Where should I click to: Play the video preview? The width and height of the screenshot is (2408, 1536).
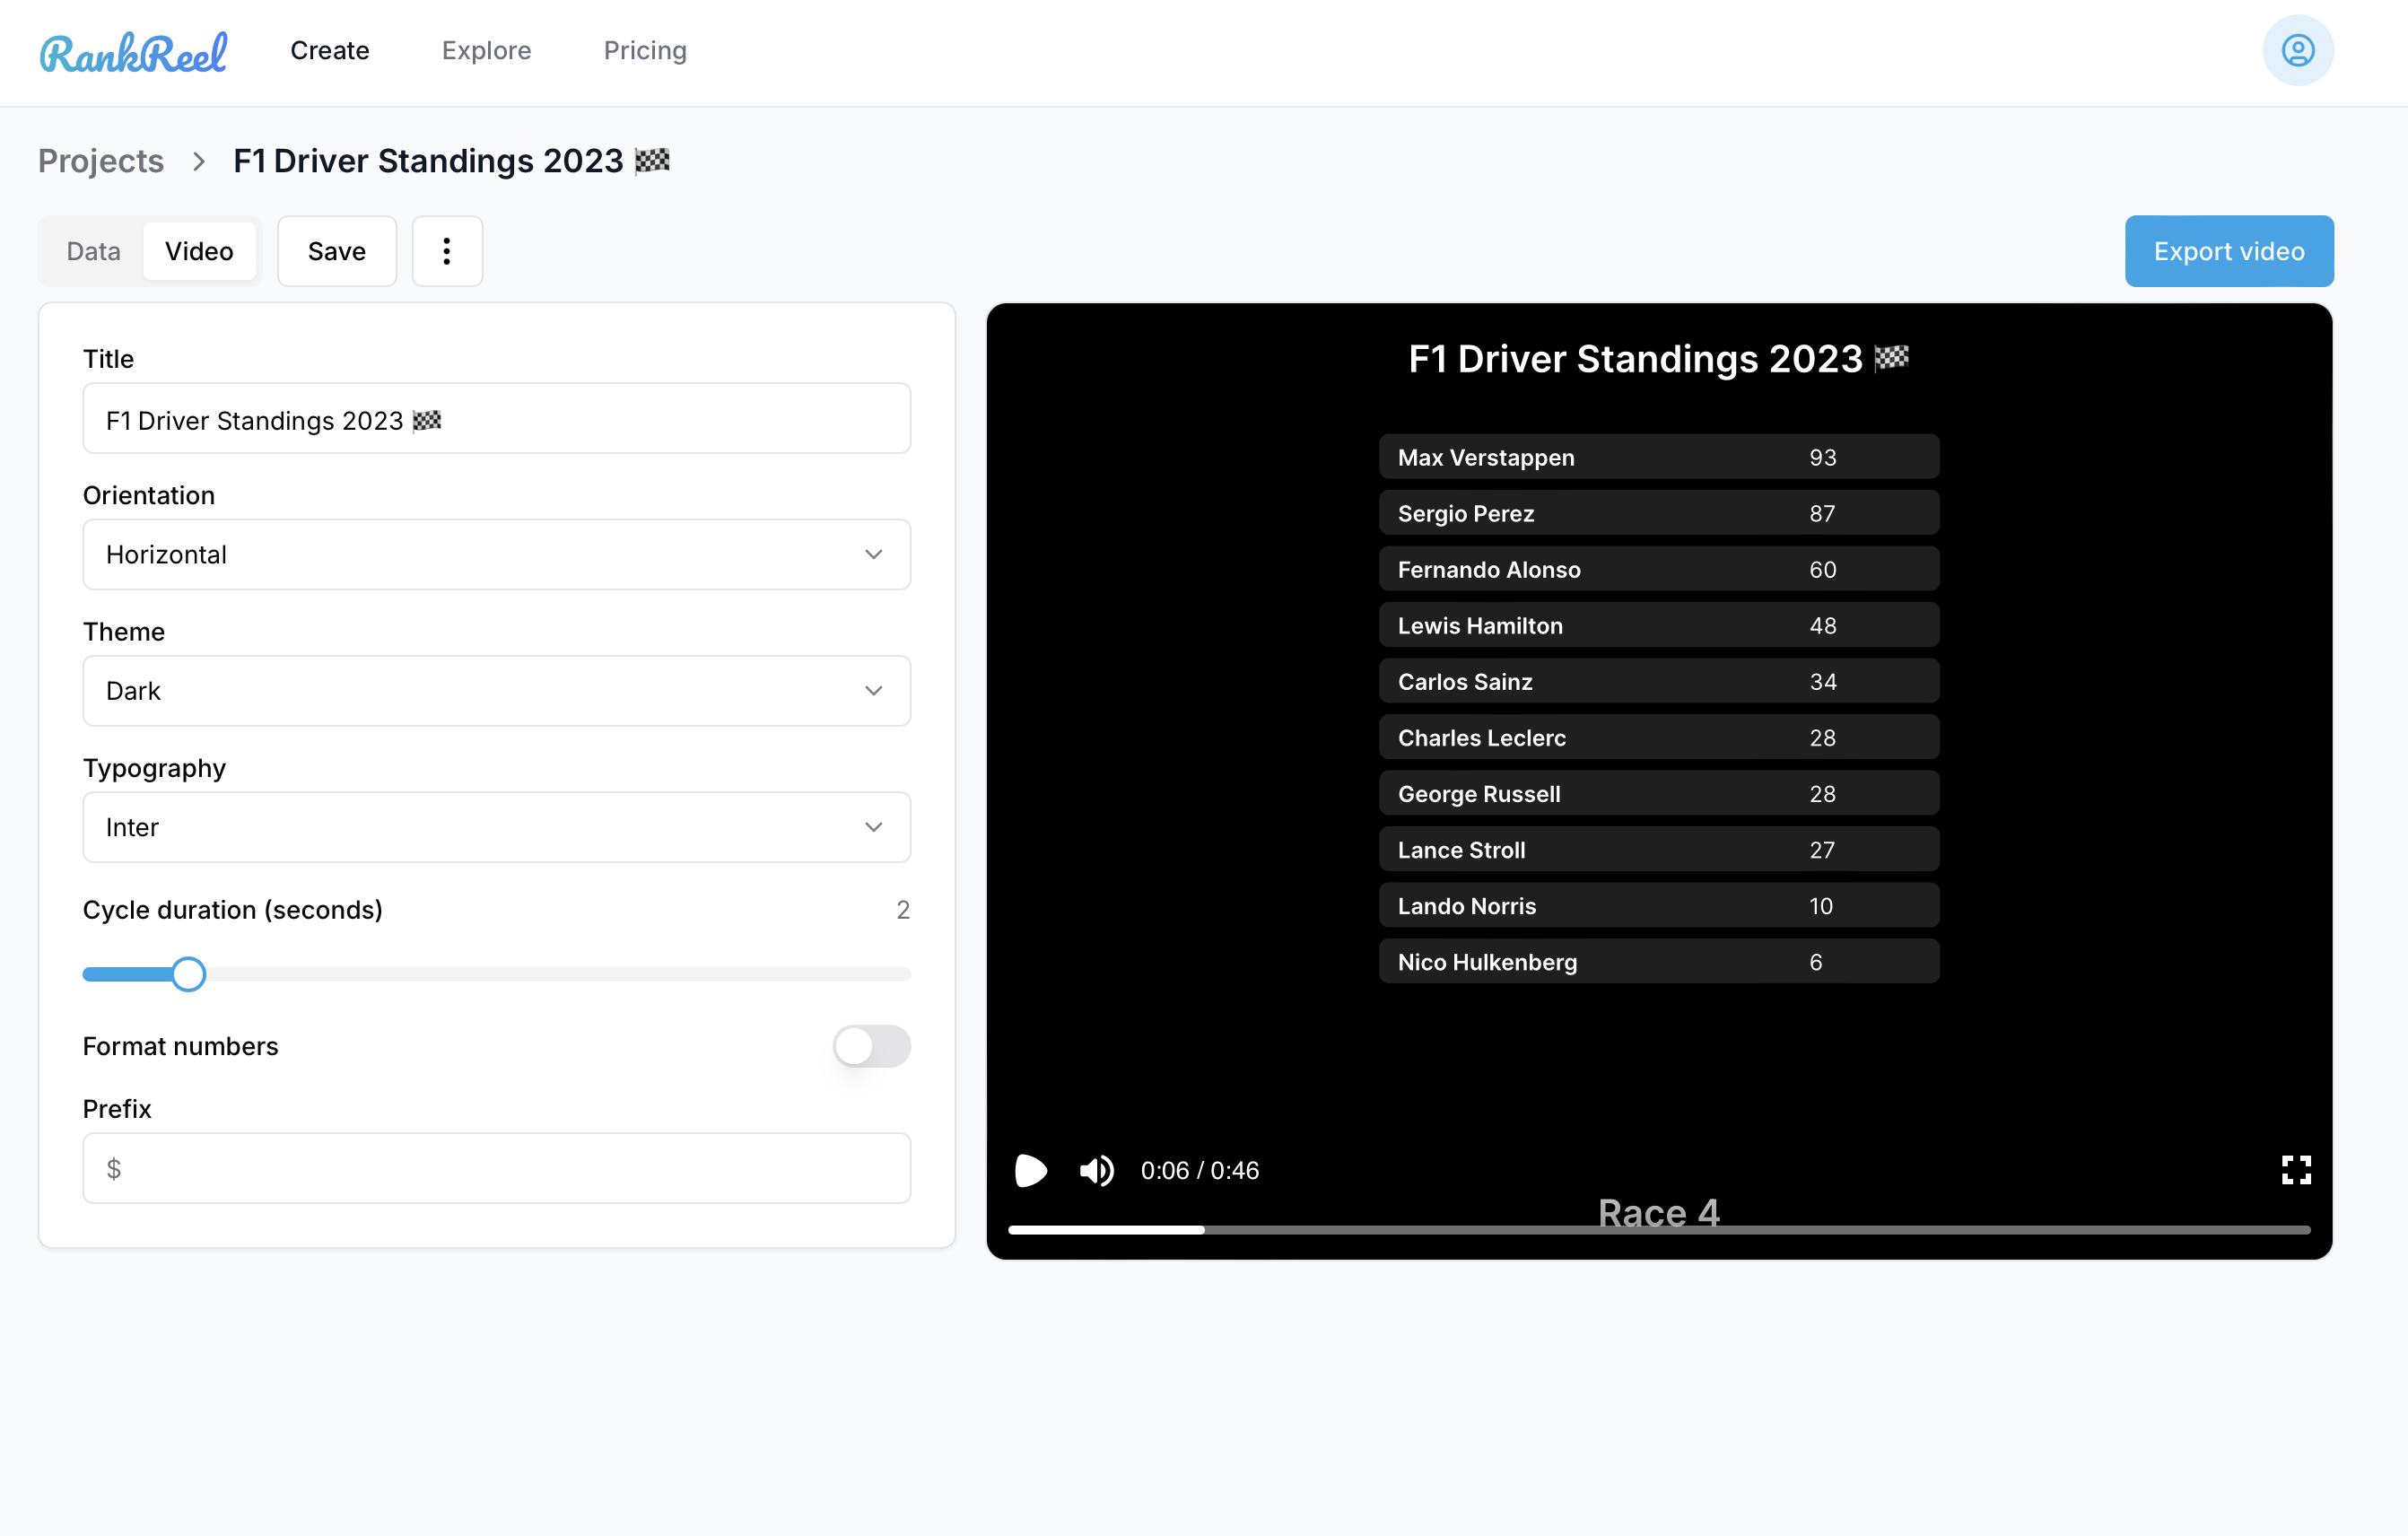point(1030,1170)
